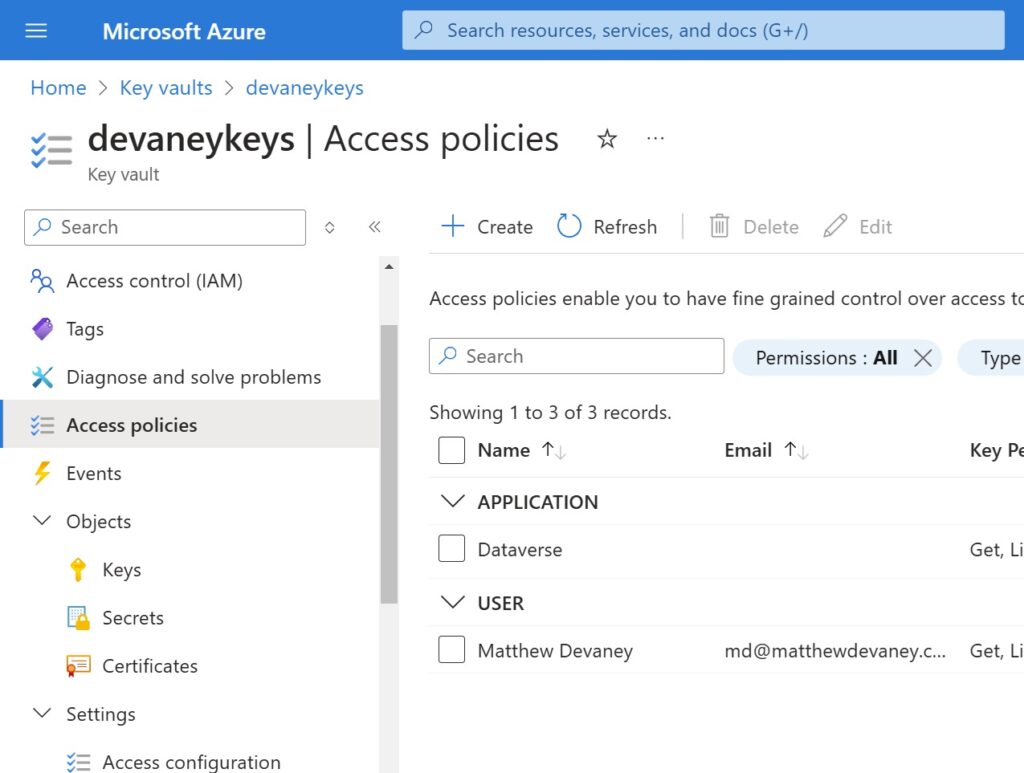The image size is (1024, 773).
Task: Click the Edit pencil icon
Action: (835, 227)
